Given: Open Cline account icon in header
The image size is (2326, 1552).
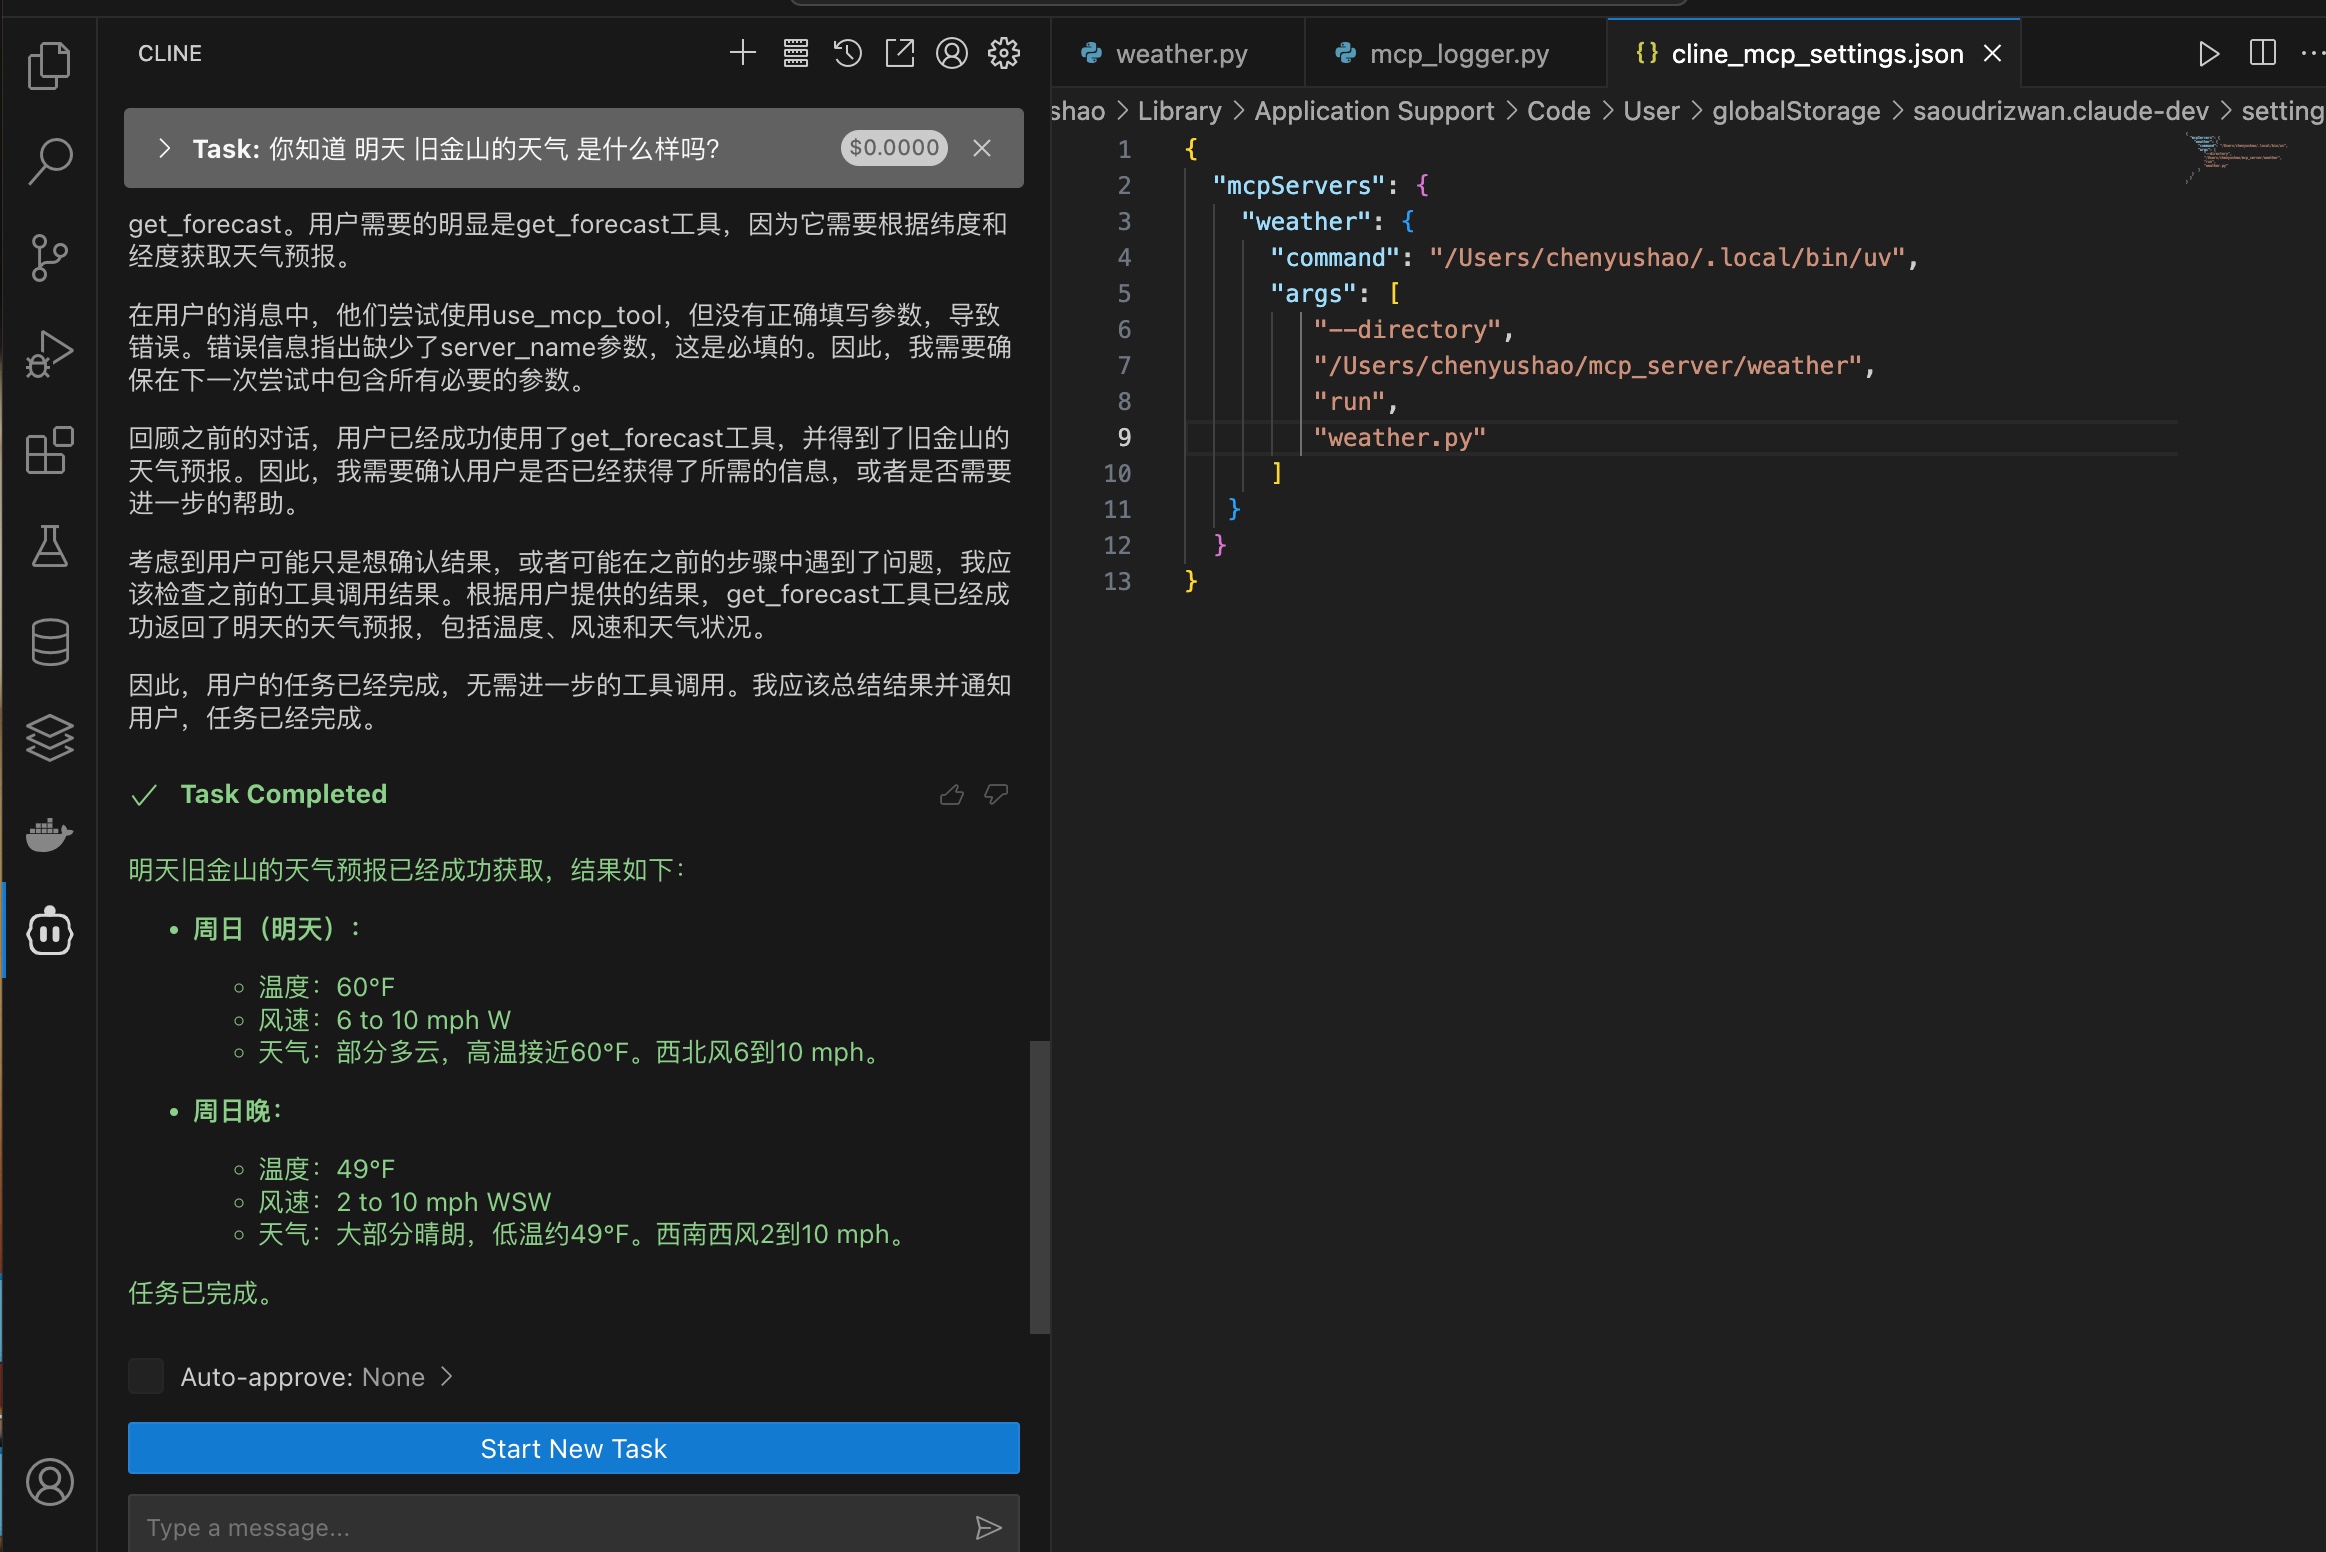Looking at the screenshot, I should (952, 53).
